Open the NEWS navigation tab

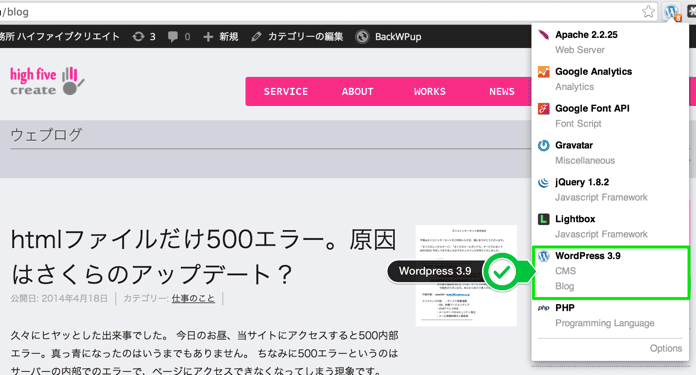502,91
